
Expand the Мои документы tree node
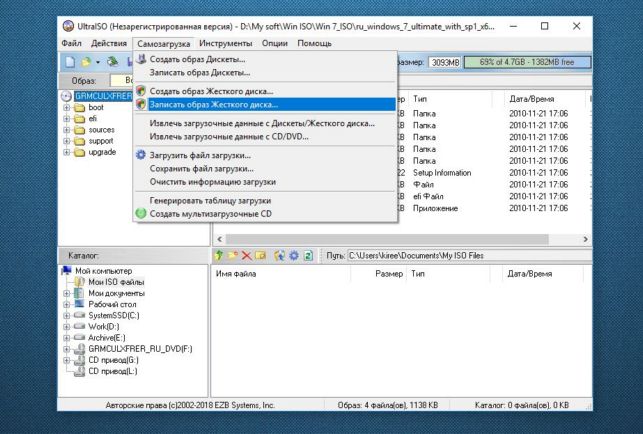tap(66, 293)
